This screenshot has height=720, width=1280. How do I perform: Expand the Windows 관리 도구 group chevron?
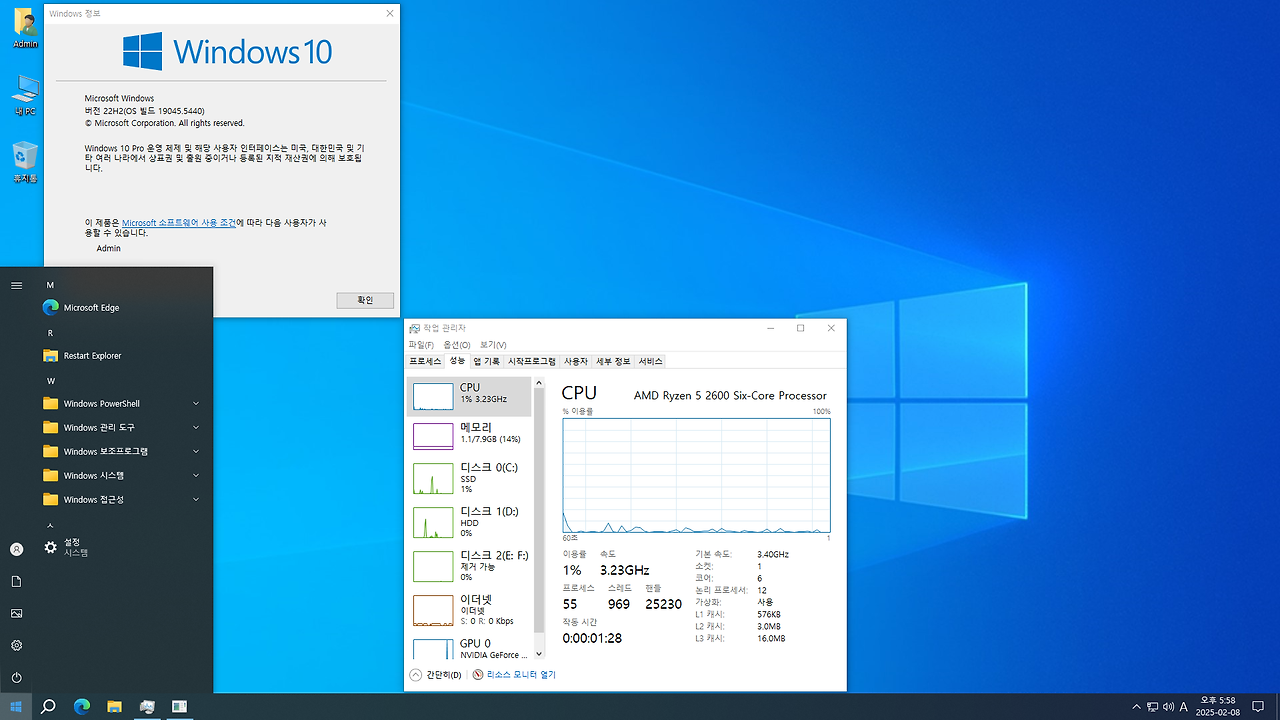pyautogui.click(x=196, y=428)
